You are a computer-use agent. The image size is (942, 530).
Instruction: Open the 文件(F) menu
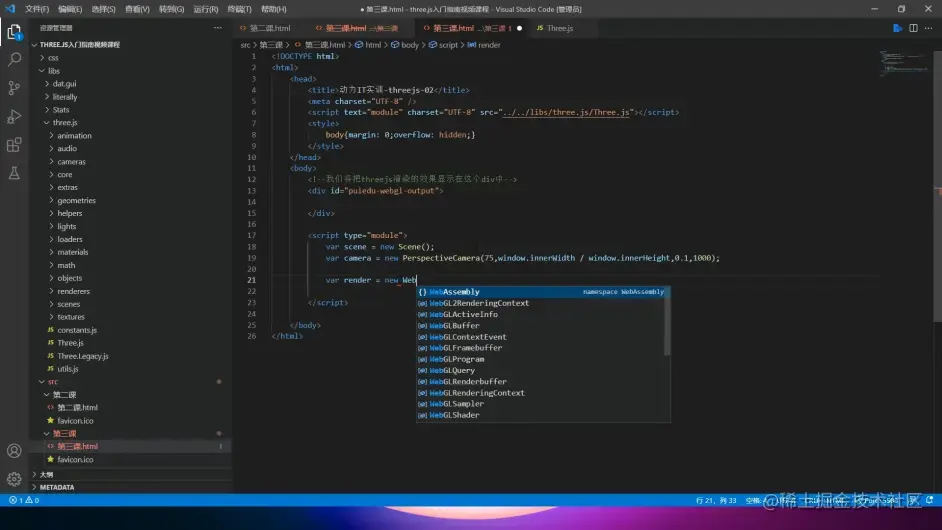point(37,9)
